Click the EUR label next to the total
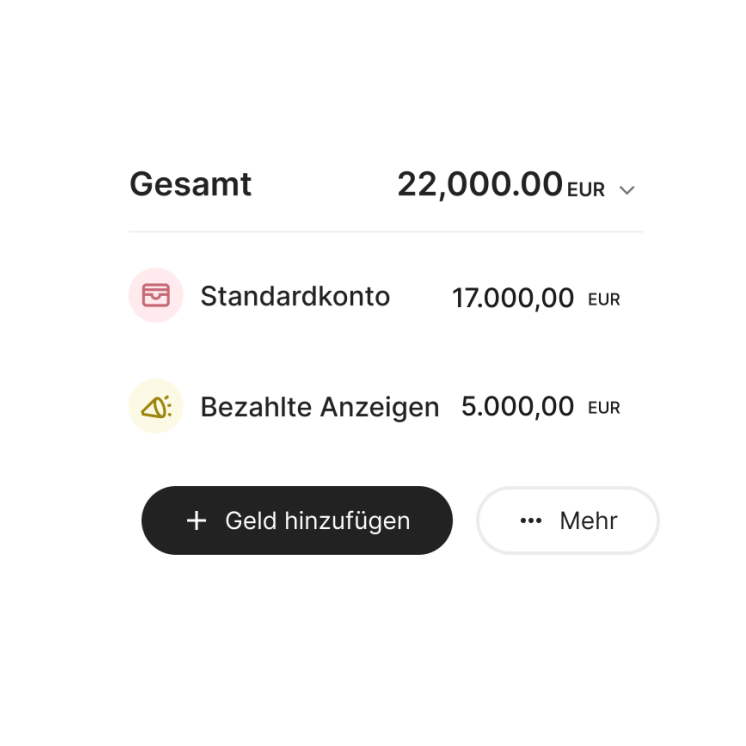 (586, 189)
